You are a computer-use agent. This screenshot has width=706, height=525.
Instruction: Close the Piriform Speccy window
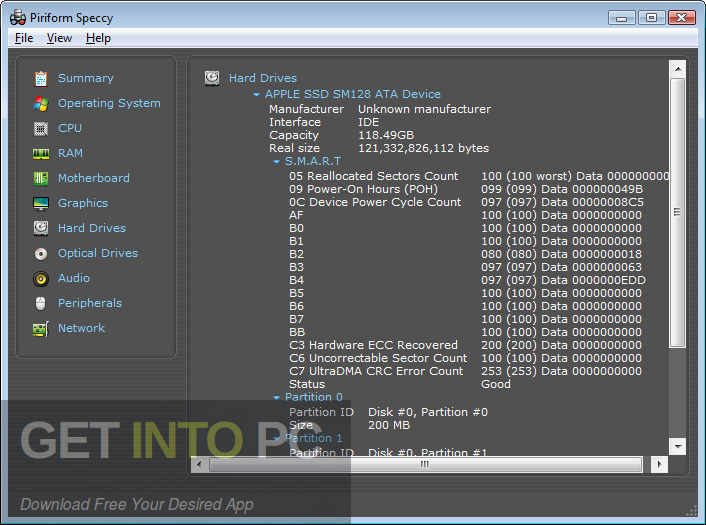(x=682, y=18)
